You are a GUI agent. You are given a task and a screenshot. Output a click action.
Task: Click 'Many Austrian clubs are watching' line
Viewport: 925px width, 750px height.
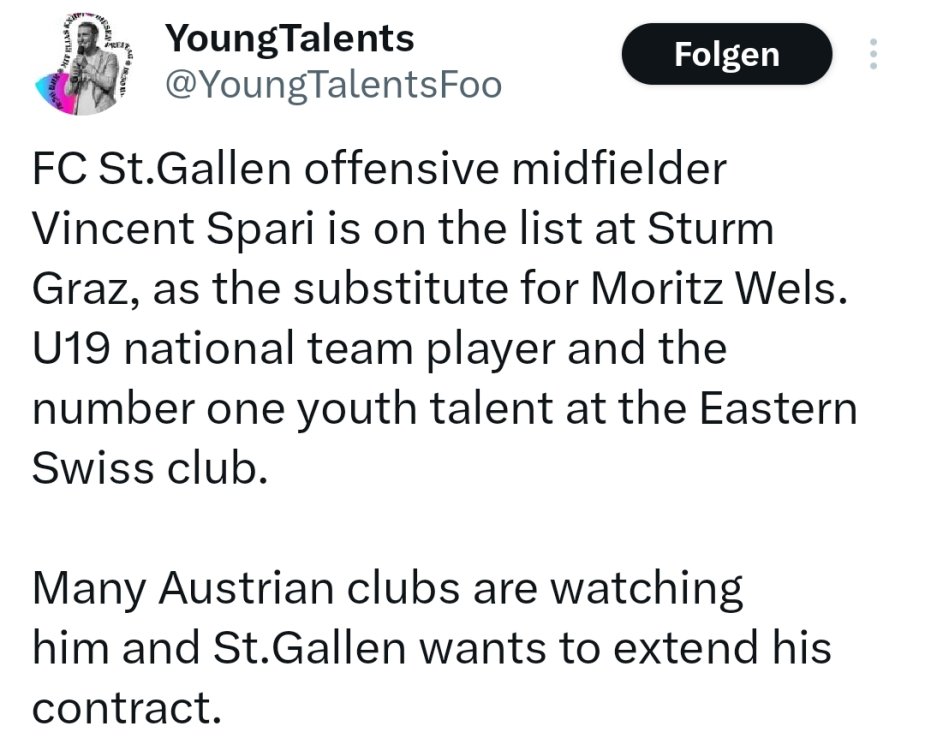(x=387, y=589)
